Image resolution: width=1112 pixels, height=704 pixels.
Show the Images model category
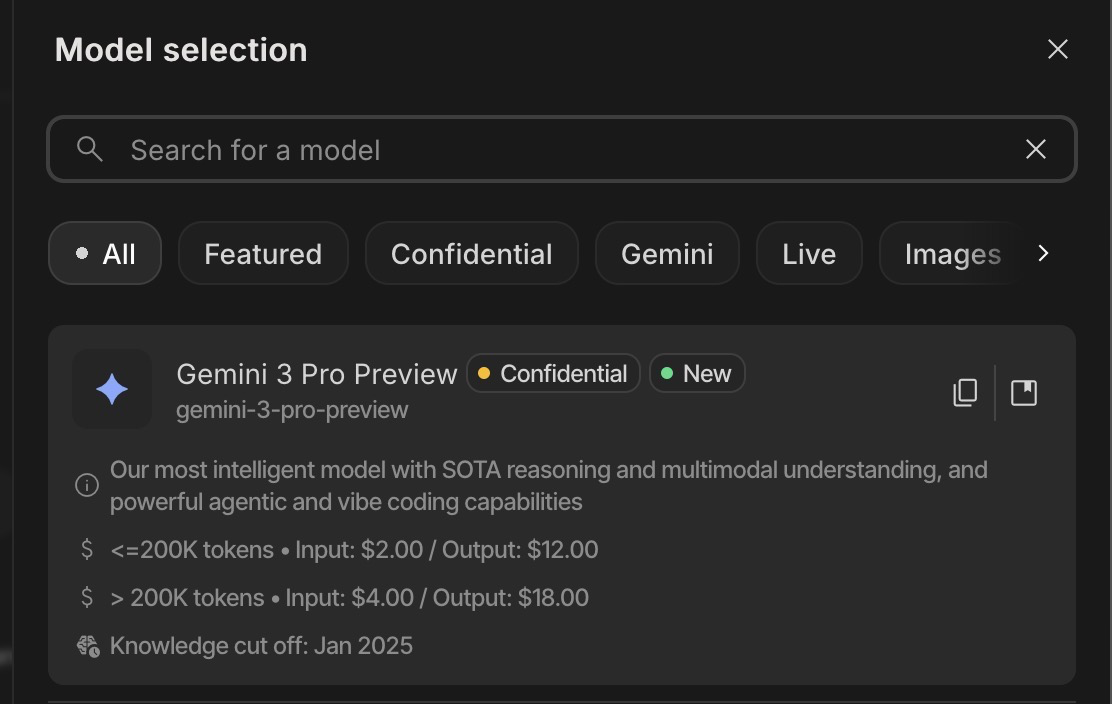951,254
